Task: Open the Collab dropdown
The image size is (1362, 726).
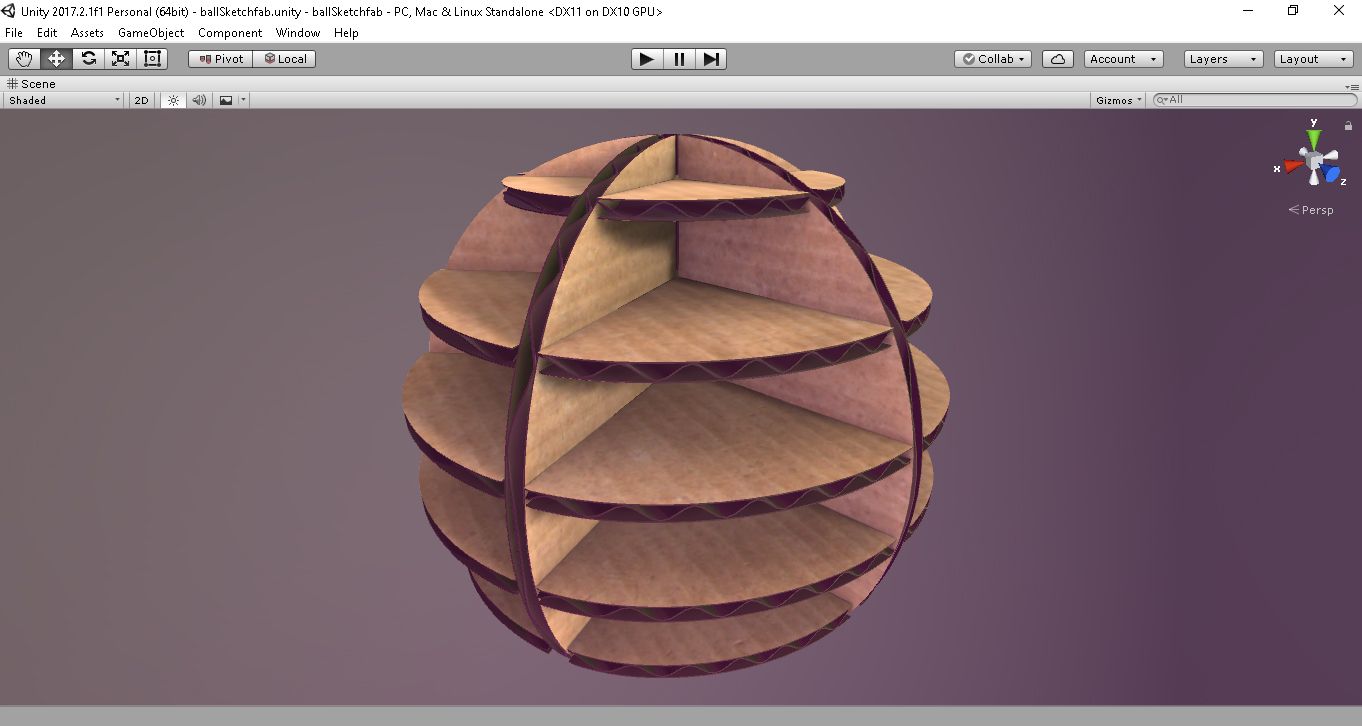Action: [993, 59]
